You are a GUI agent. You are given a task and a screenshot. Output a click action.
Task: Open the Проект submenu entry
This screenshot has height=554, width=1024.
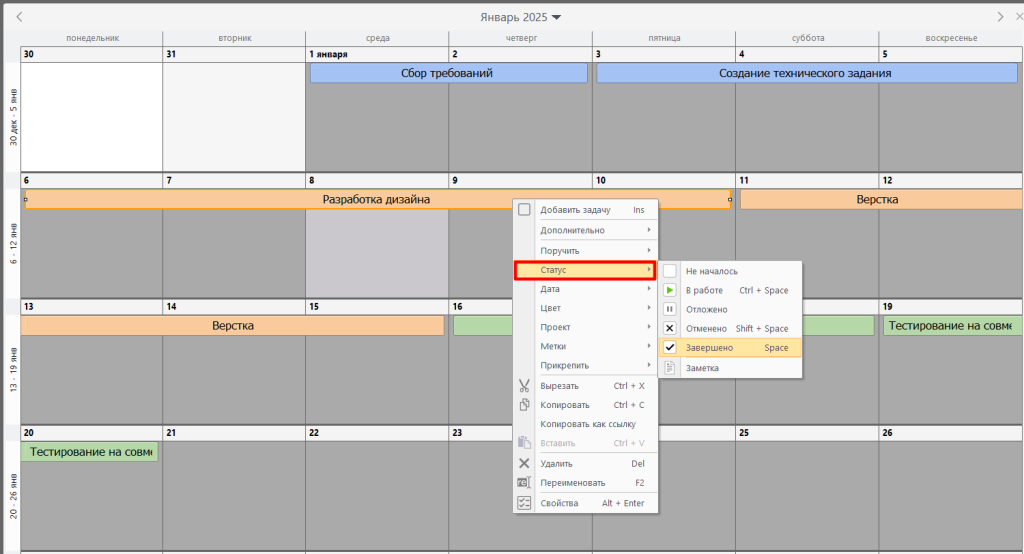click(x=586, y=327)
